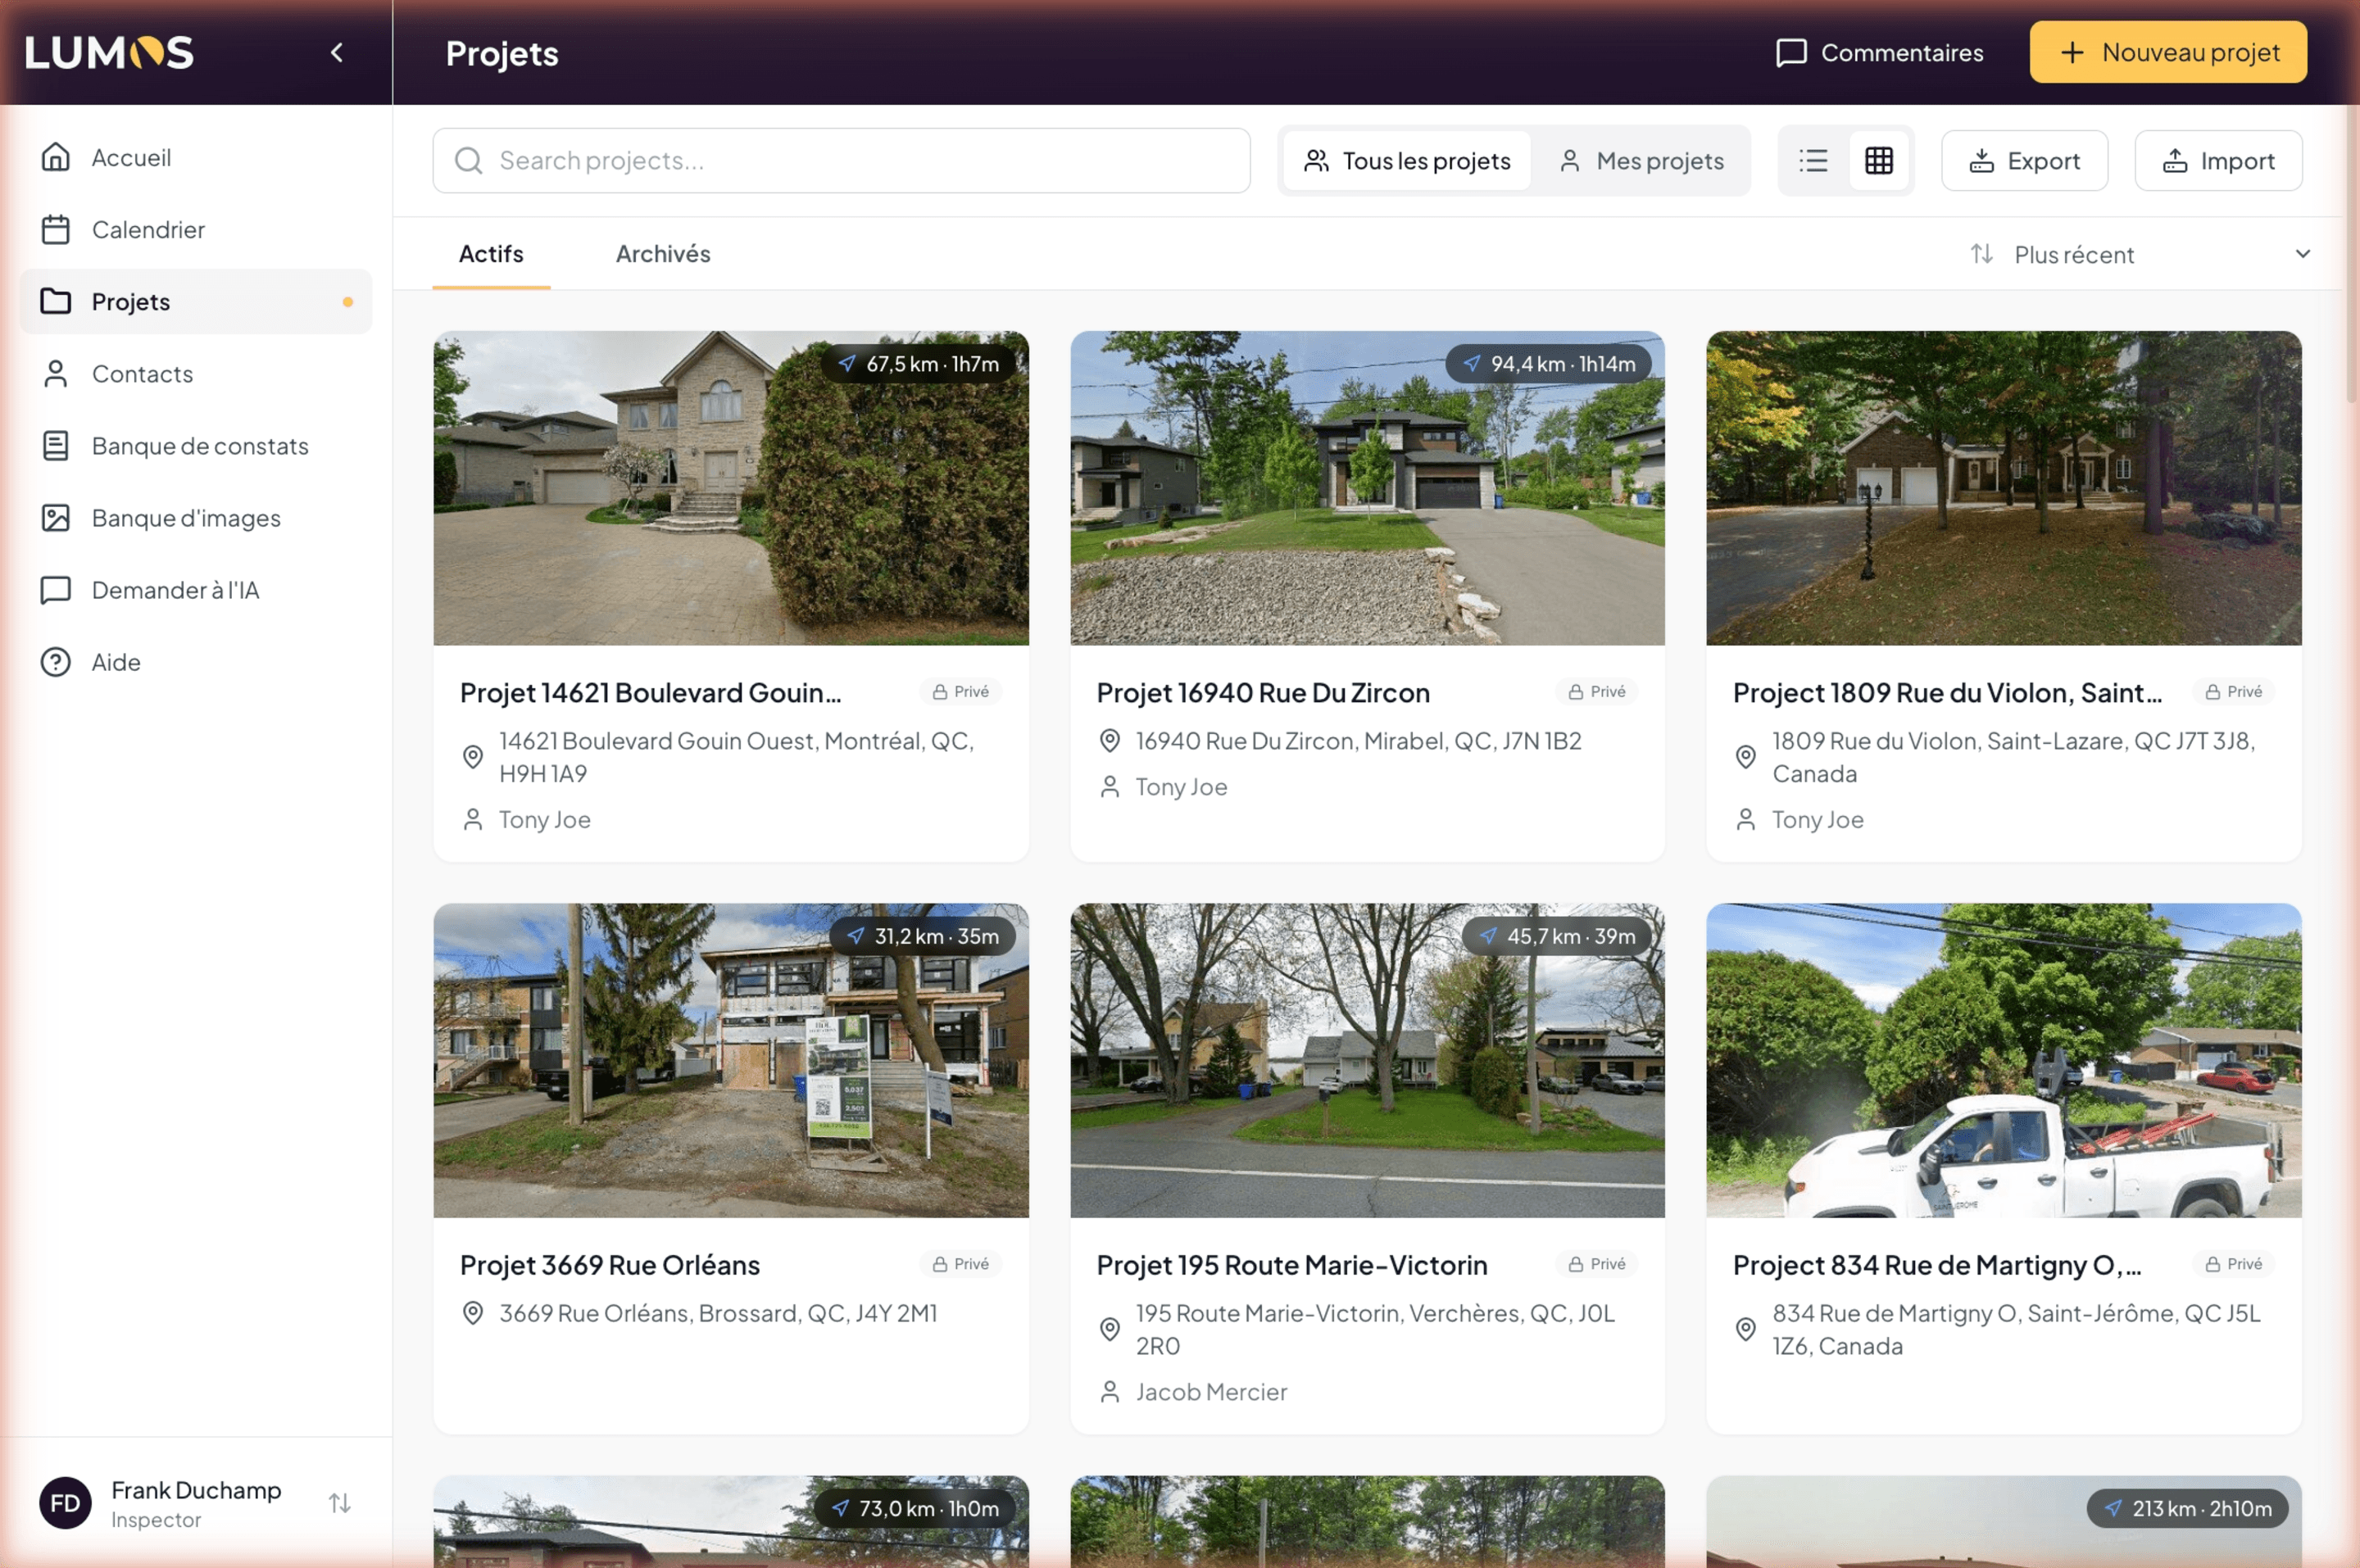
Task: Click Privé badge on Rue Orléans card
Action: click(960, 1264)
